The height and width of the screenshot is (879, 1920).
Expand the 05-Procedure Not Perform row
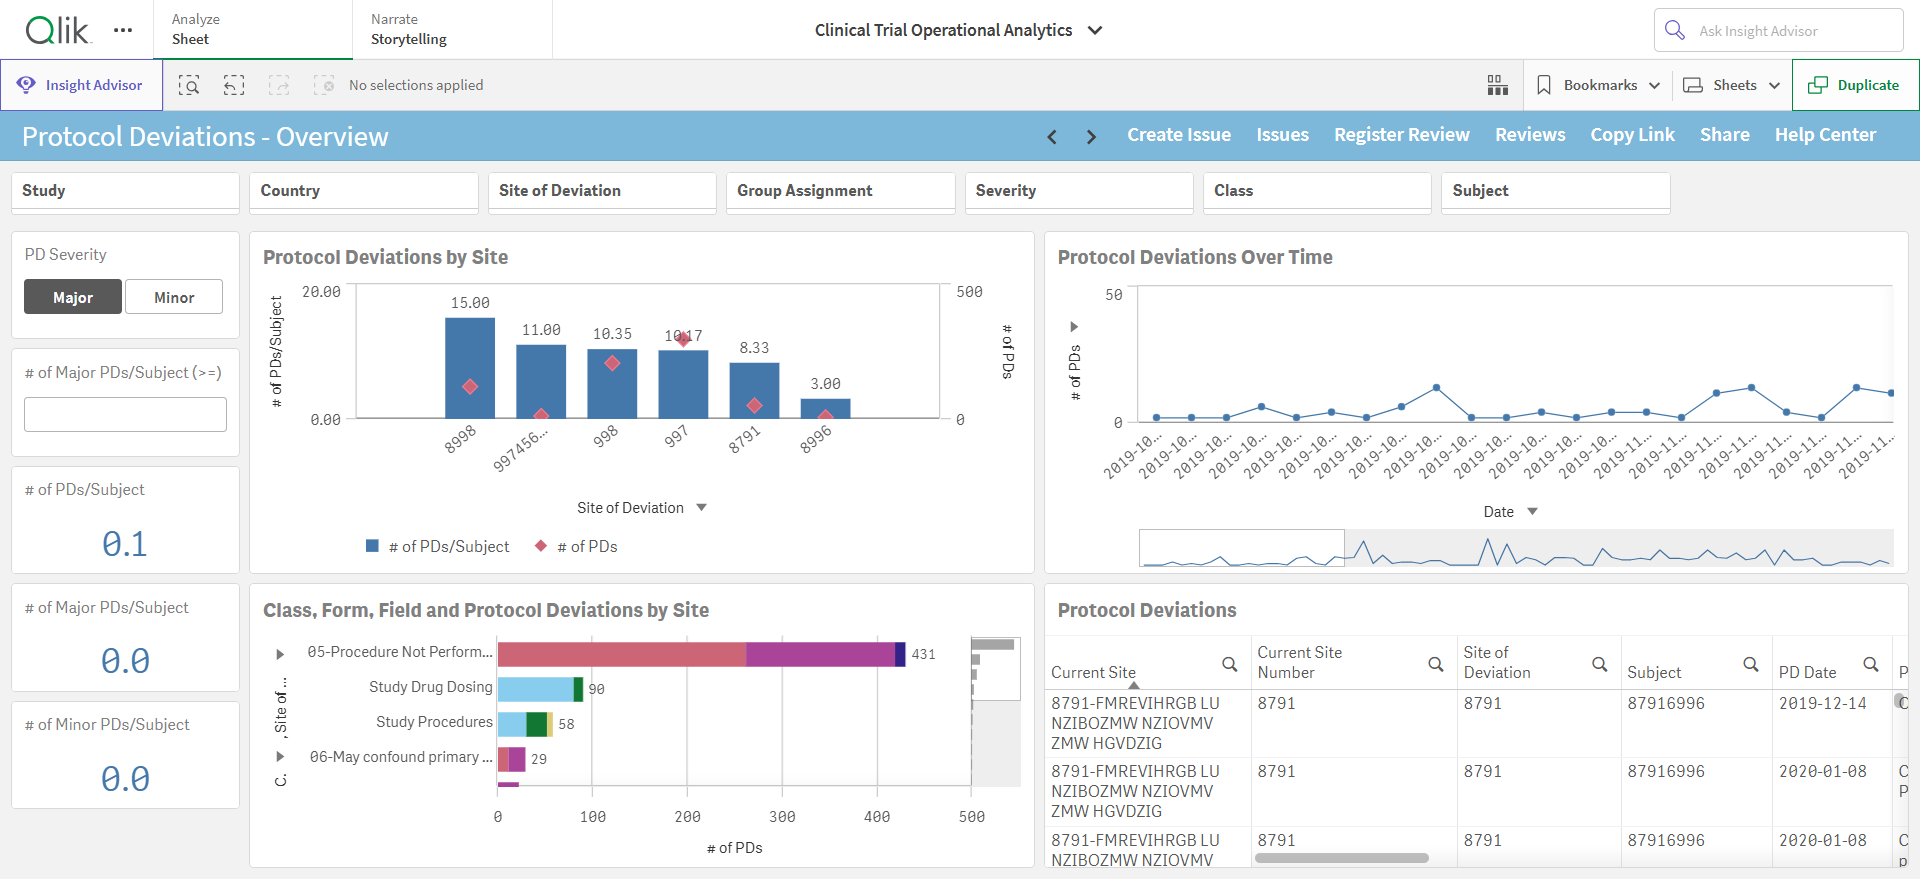point(281,653)
